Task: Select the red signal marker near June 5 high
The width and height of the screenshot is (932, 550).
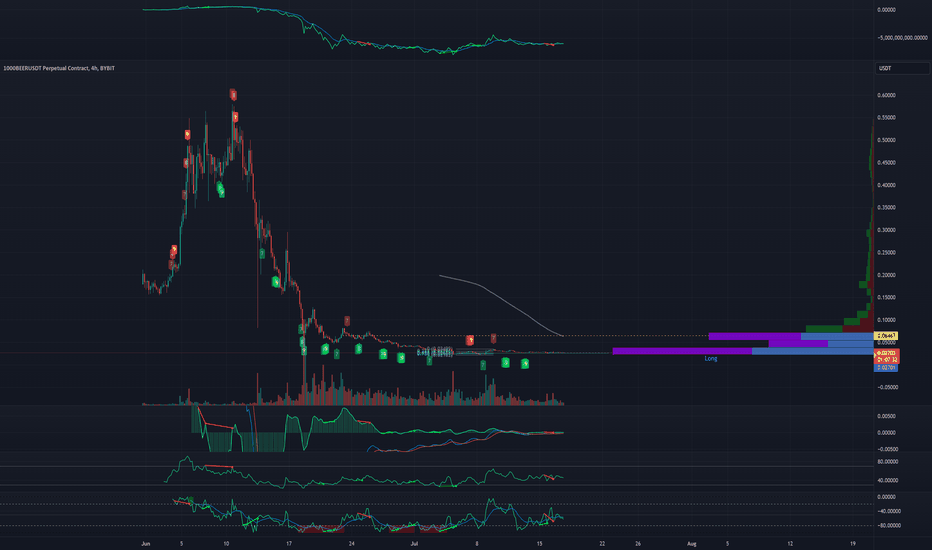Action: coord(187,135)
